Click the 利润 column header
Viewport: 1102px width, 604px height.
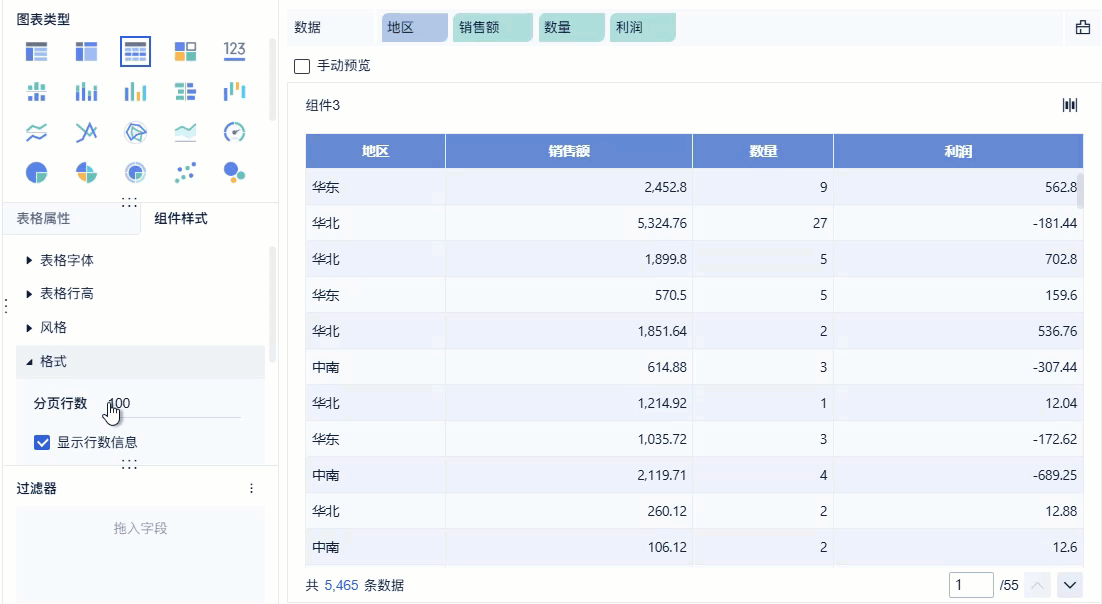coord(958,151)
